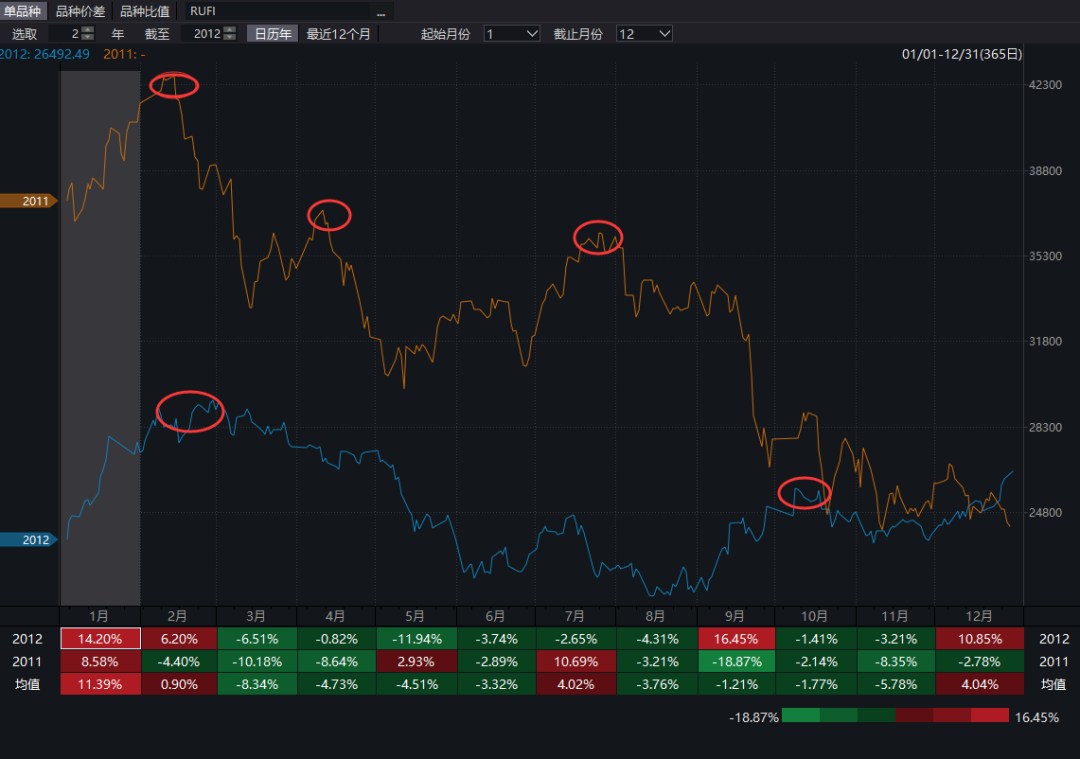Click the ellipsis button beside RUFI

coord(381,11)
